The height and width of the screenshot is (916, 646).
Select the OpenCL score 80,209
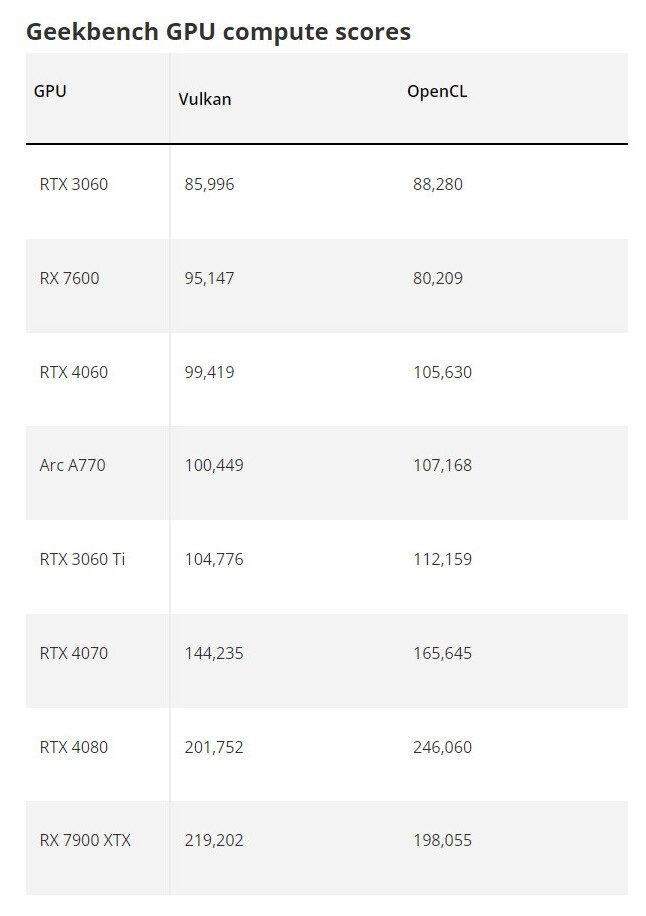(x=437, y=278)
